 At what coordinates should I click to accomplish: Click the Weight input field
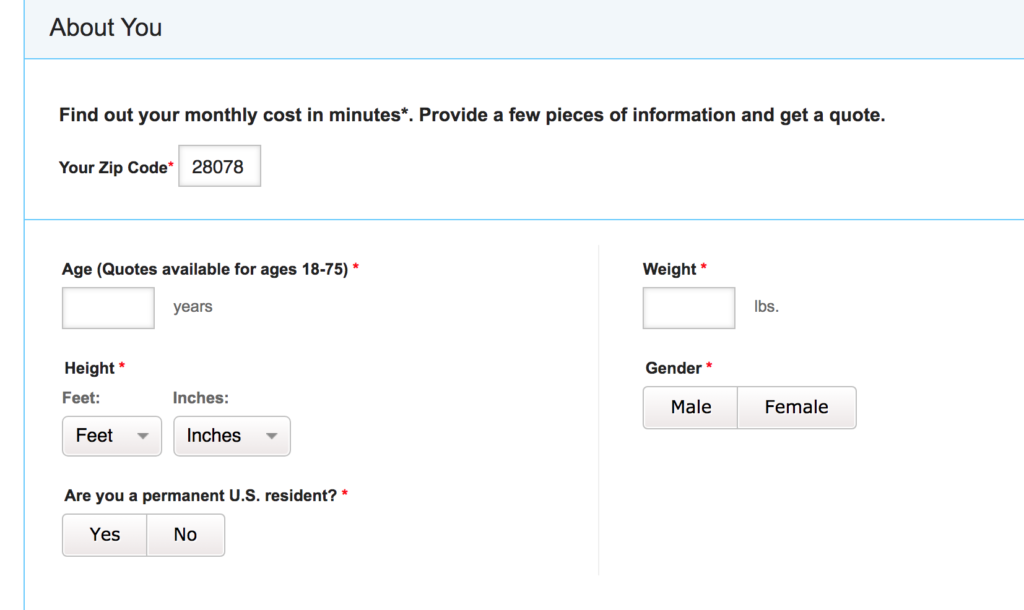click(688, 308)
